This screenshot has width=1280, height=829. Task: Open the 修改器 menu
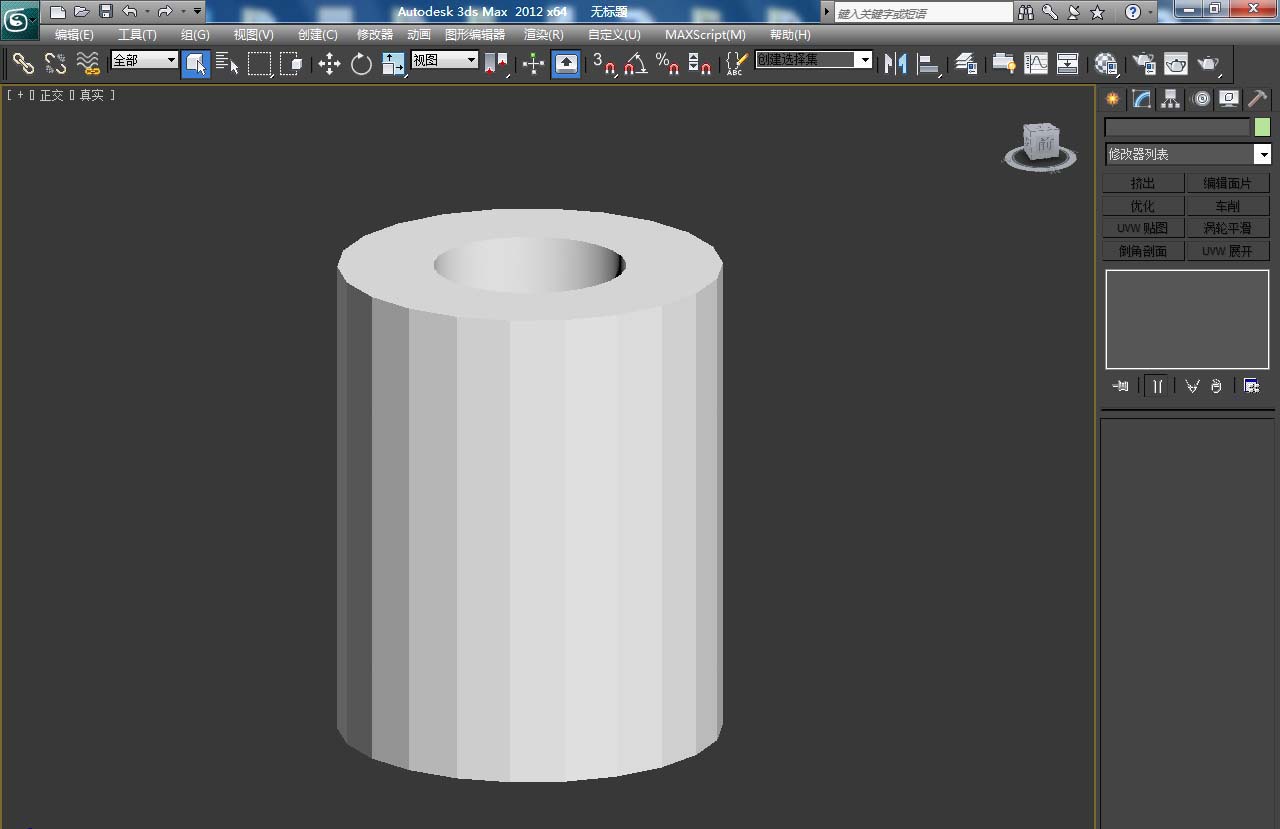(375, 34)
